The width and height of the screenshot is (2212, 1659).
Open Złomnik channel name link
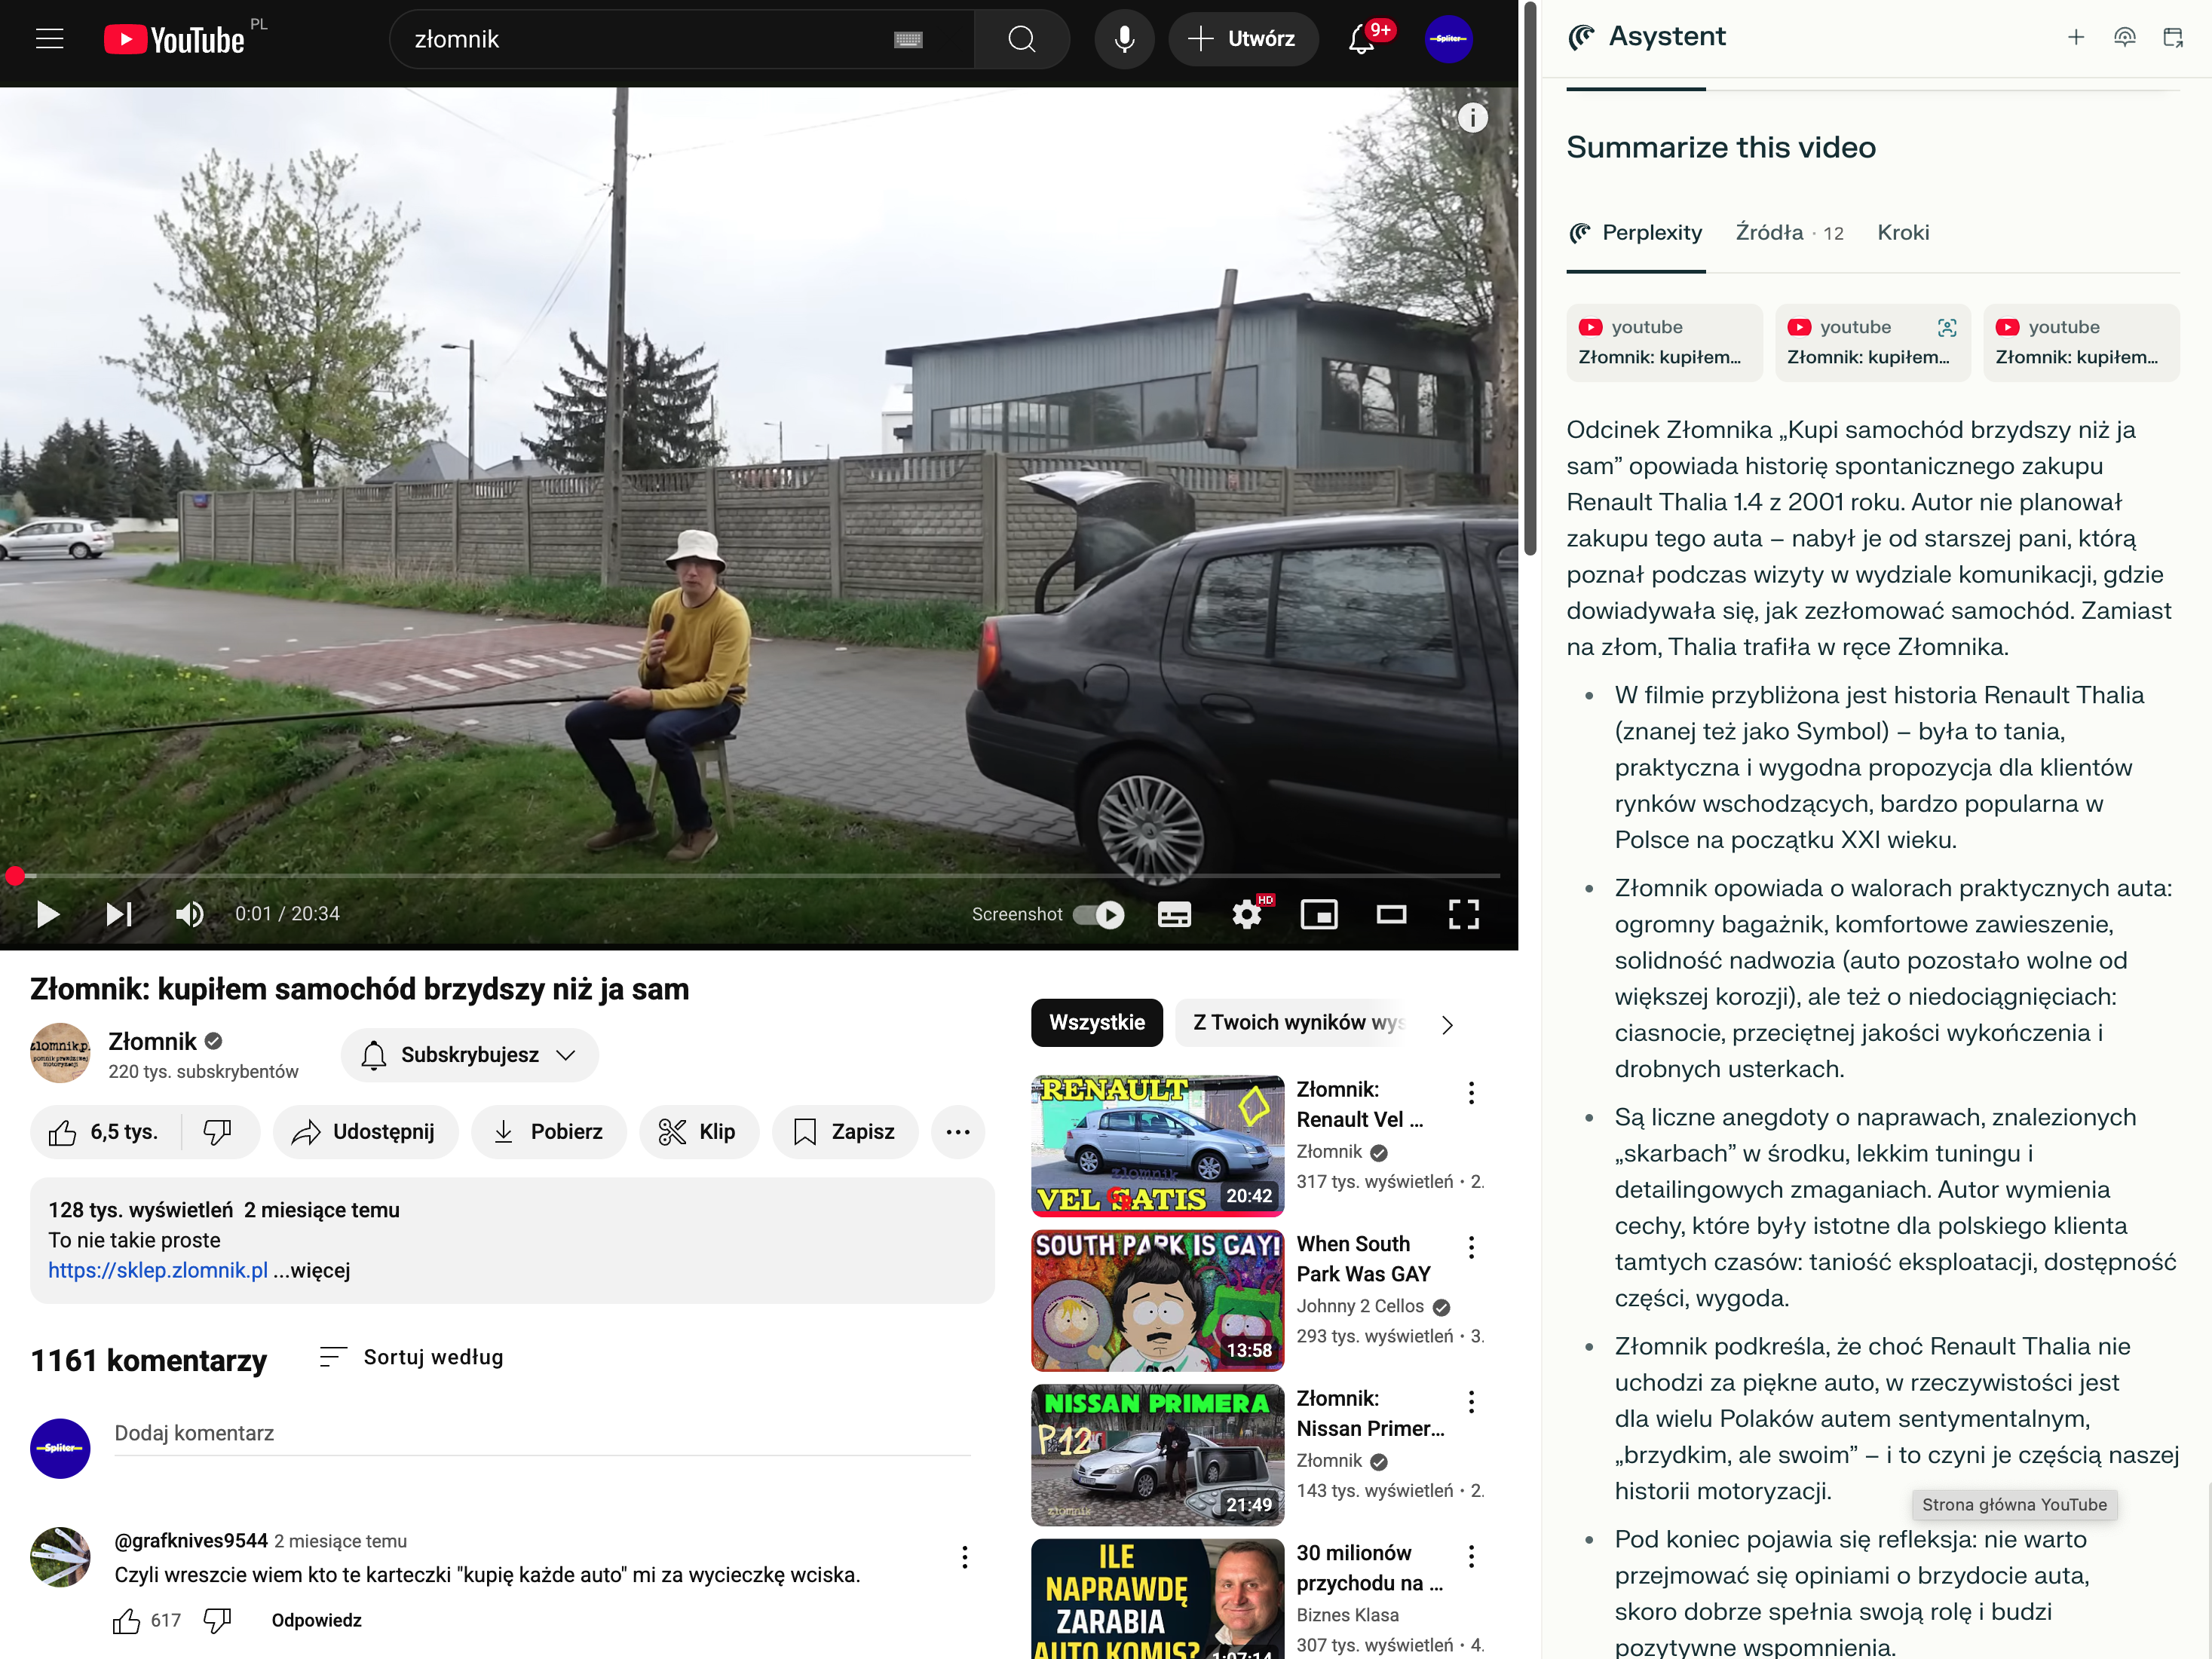[153, 1042]
